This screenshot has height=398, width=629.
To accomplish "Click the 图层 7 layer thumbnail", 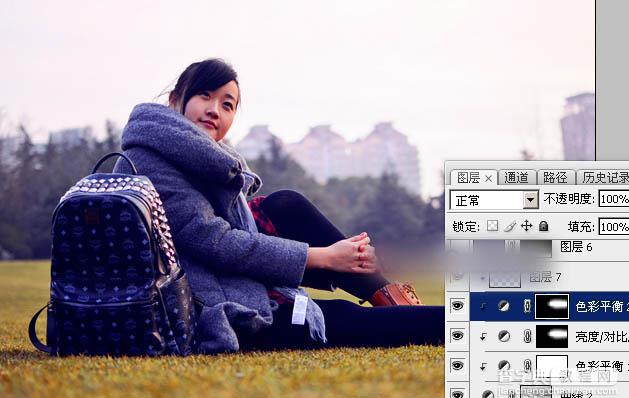I will click(505, 277).
